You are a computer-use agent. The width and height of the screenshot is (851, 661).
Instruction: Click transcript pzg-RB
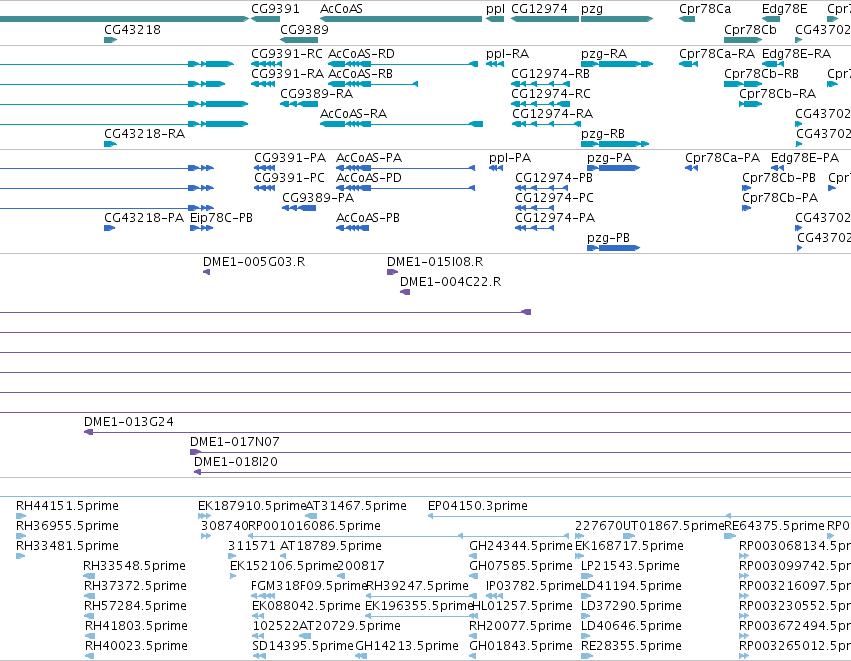pyautogui.click(x=603, y=134)
